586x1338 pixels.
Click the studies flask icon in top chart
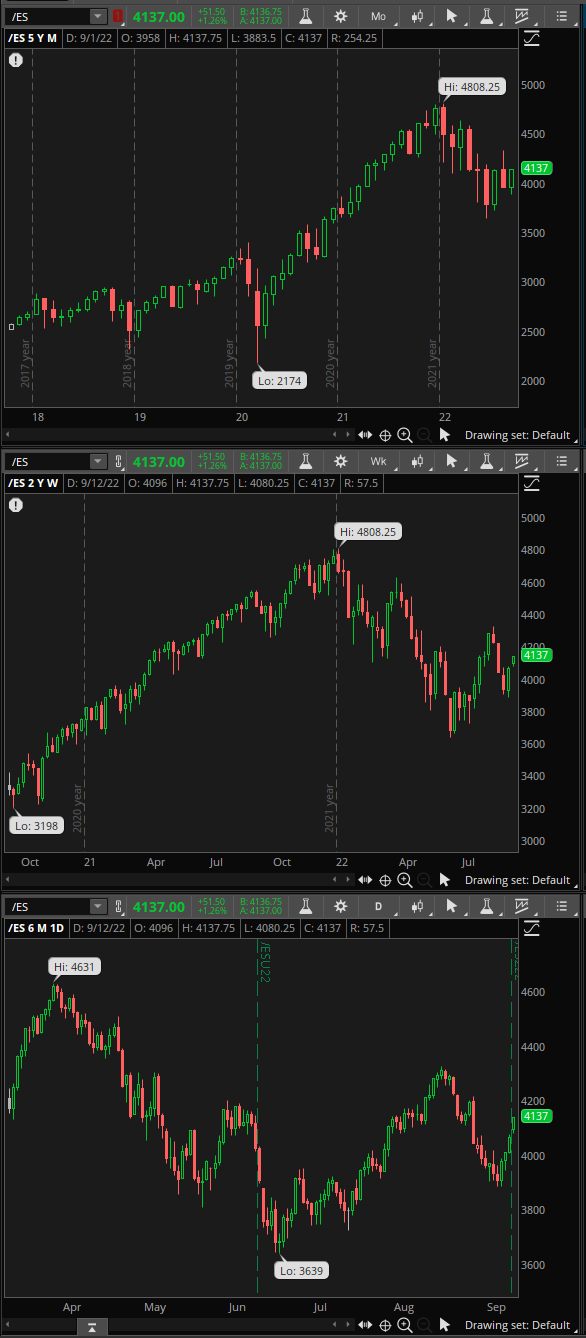(x=305, y=16)
